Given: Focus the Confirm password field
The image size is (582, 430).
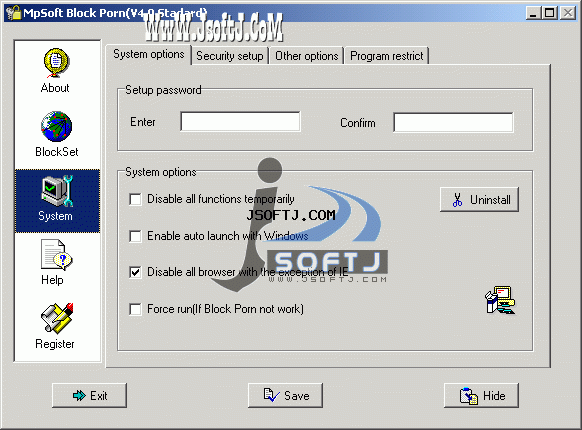Looking at the screenshot, I should coord(454,123).
